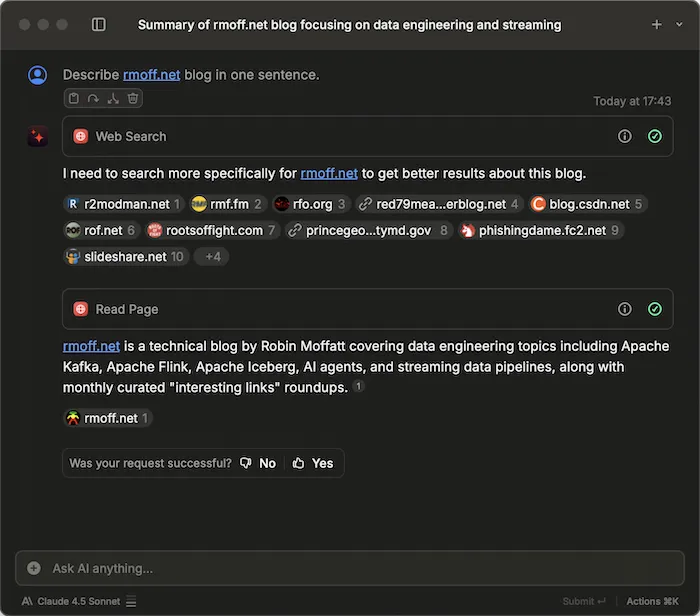Start a new chat with plus button
The height and width of the screenshot is (616, 700).
click(656, 25)
